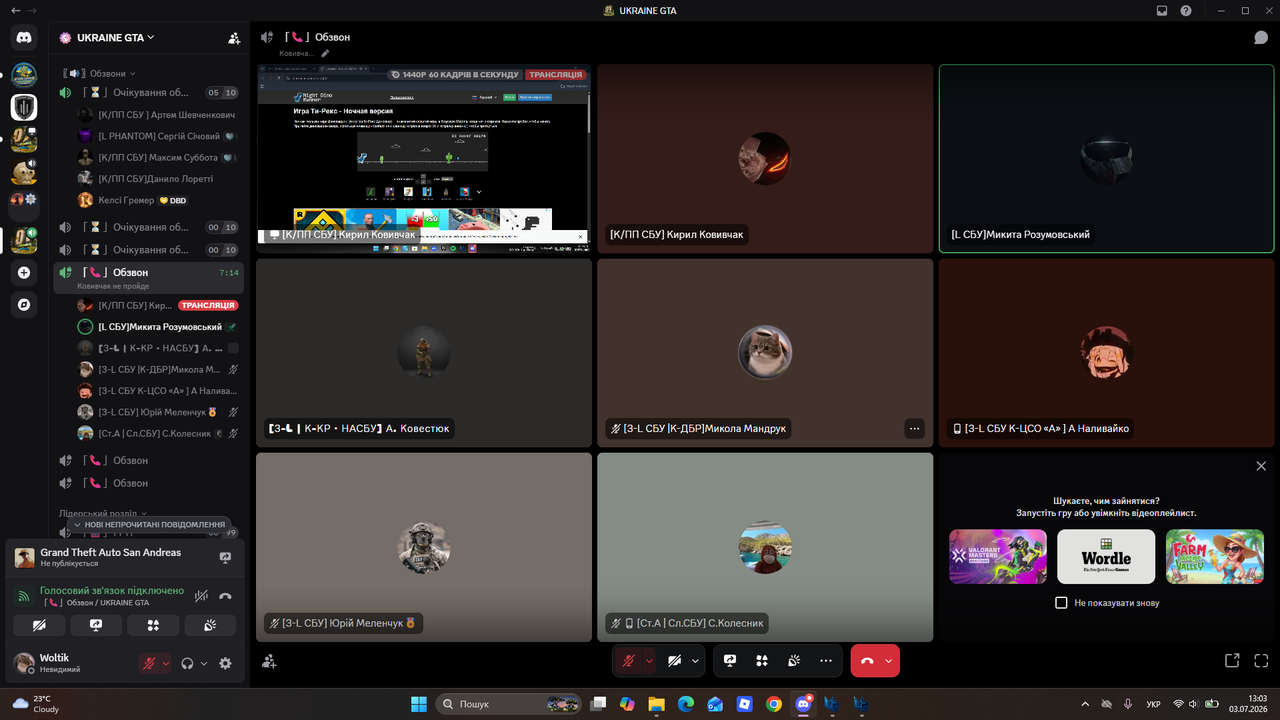Open the discover servers compass icon

point(24,304)
